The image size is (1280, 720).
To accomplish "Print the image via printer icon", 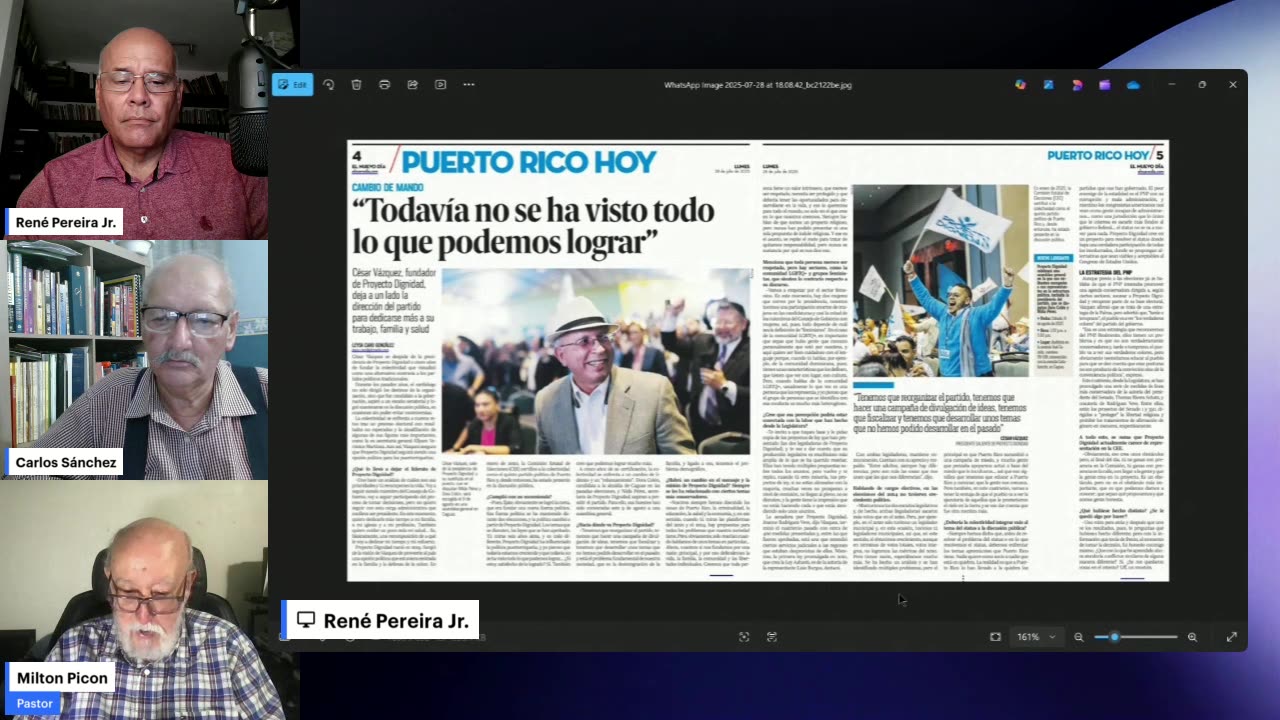I will pos(384,85).
